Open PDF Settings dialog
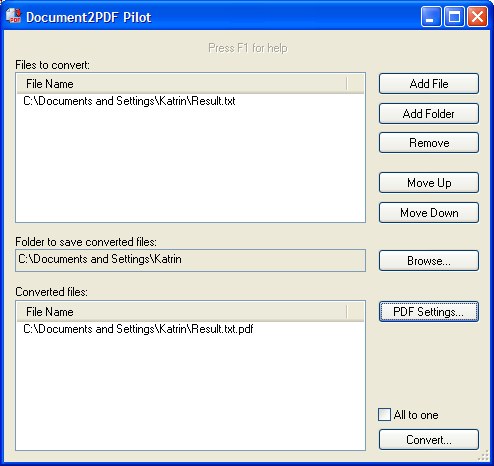 click(429, 312)
